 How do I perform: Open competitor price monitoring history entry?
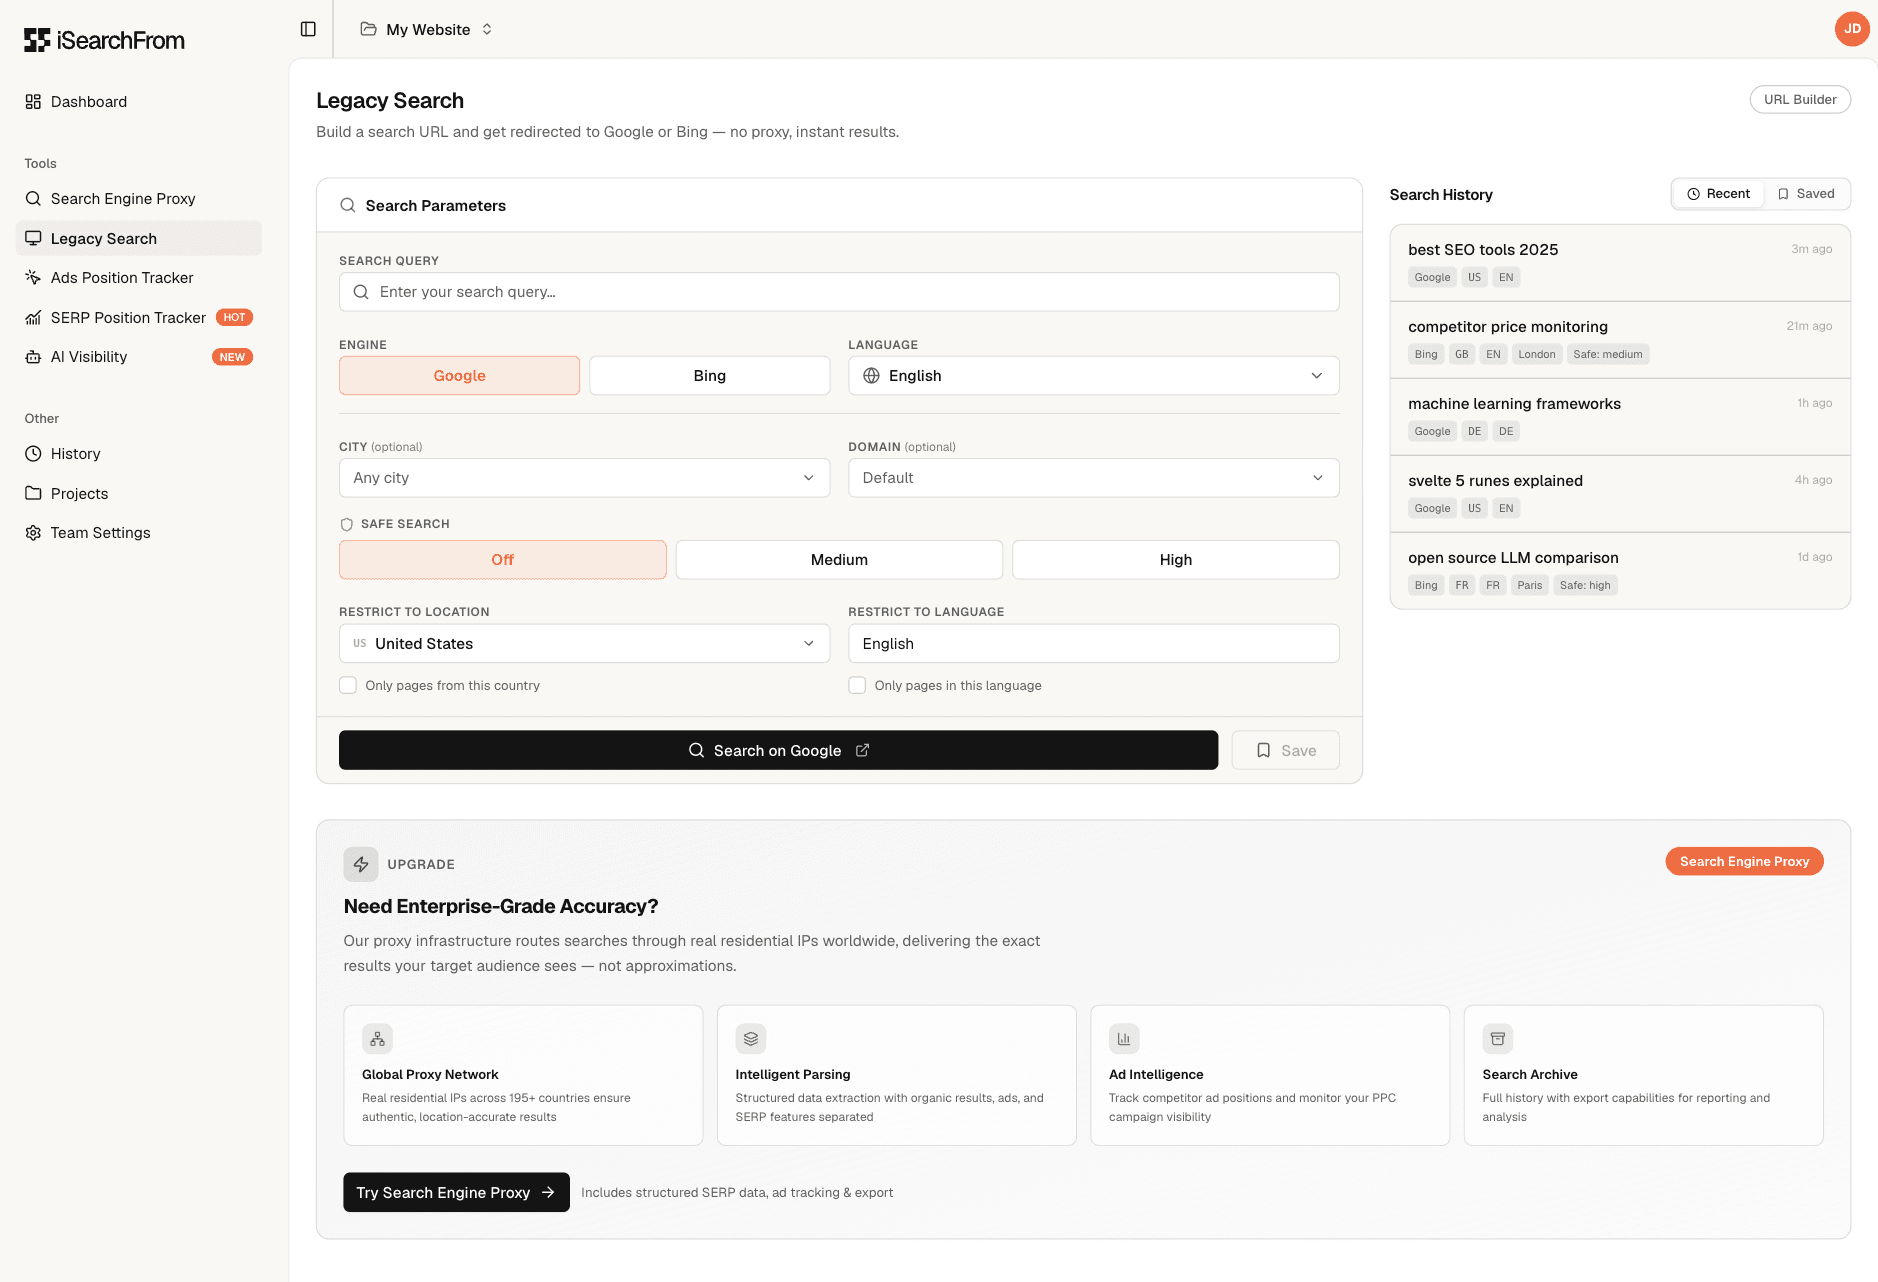click(1620, 340)
